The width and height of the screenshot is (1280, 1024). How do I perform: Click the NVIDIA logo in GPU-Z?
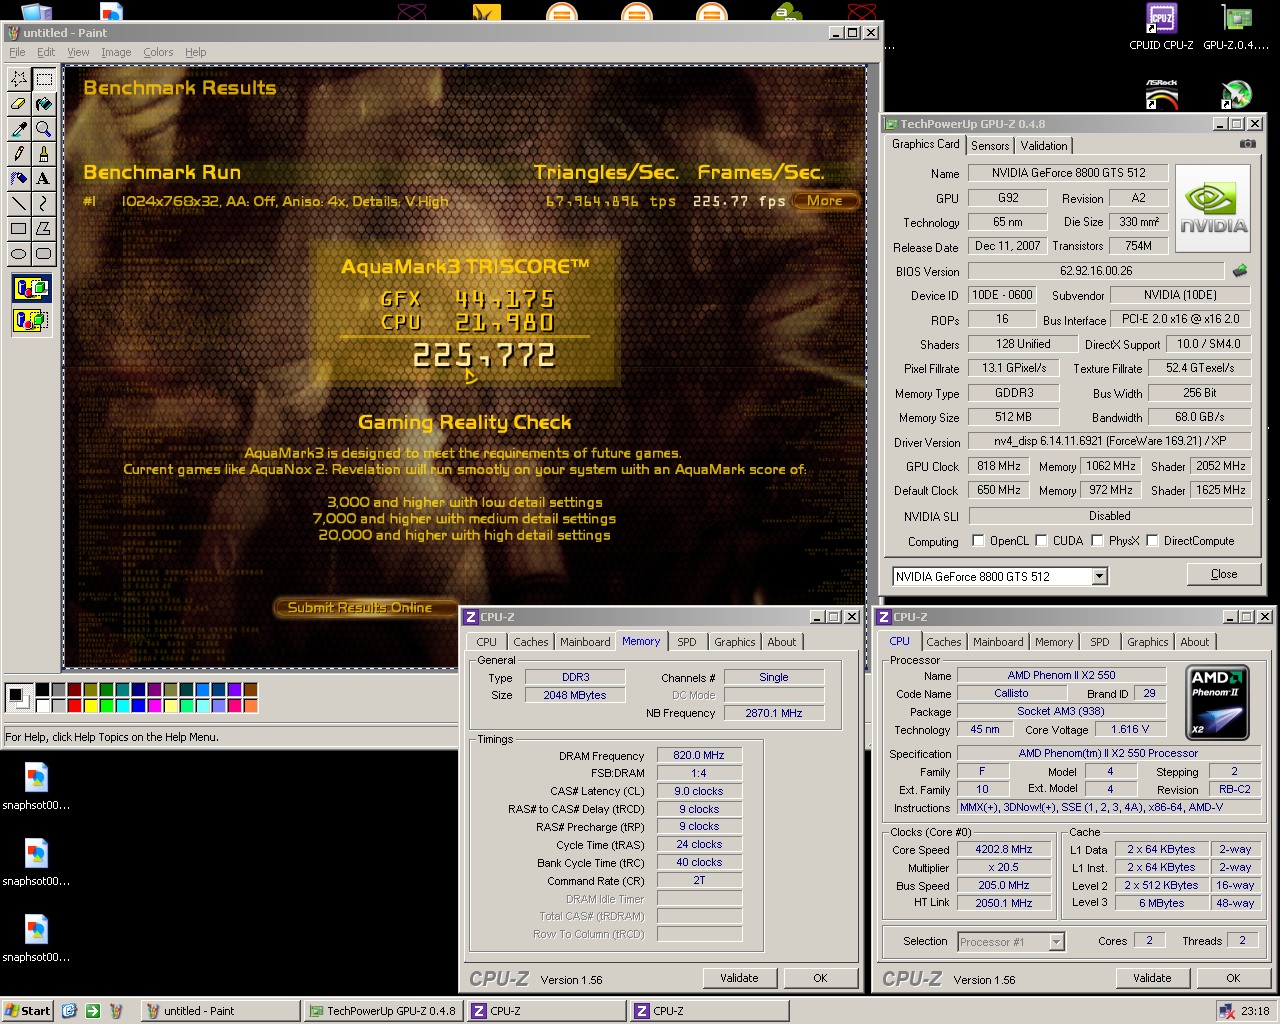pos(1213,209)
